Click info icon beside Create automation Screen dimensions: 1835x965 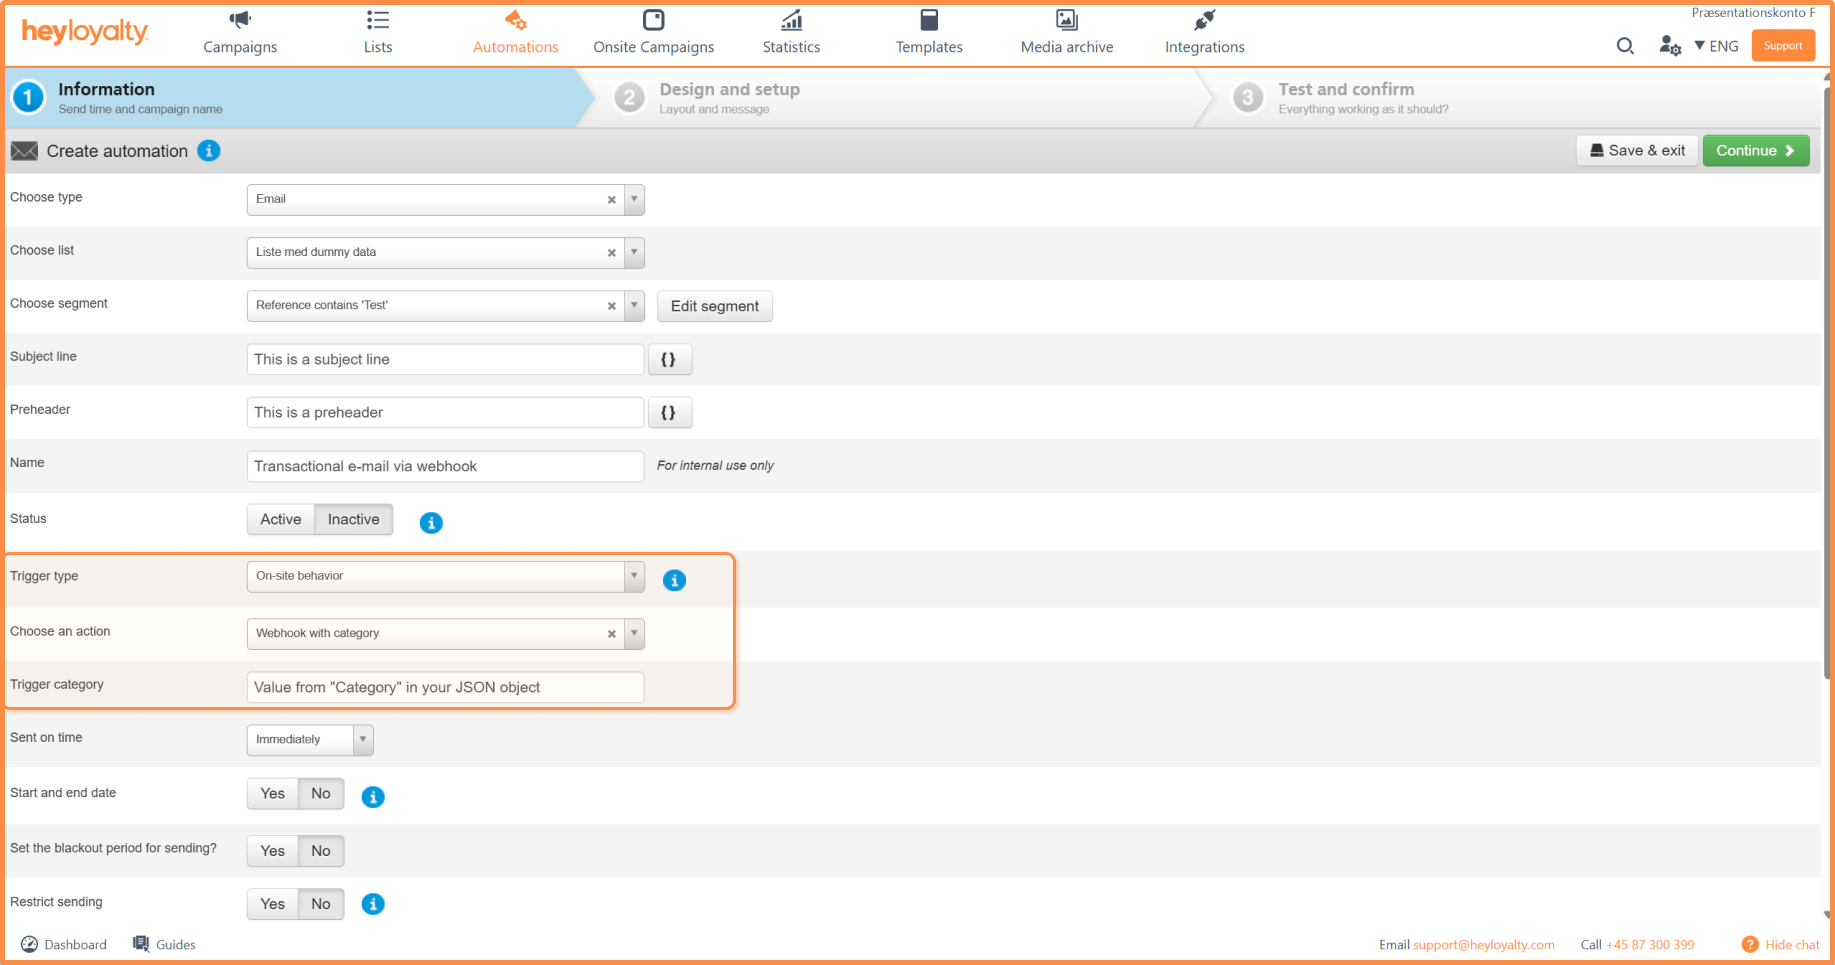point(209,151)
